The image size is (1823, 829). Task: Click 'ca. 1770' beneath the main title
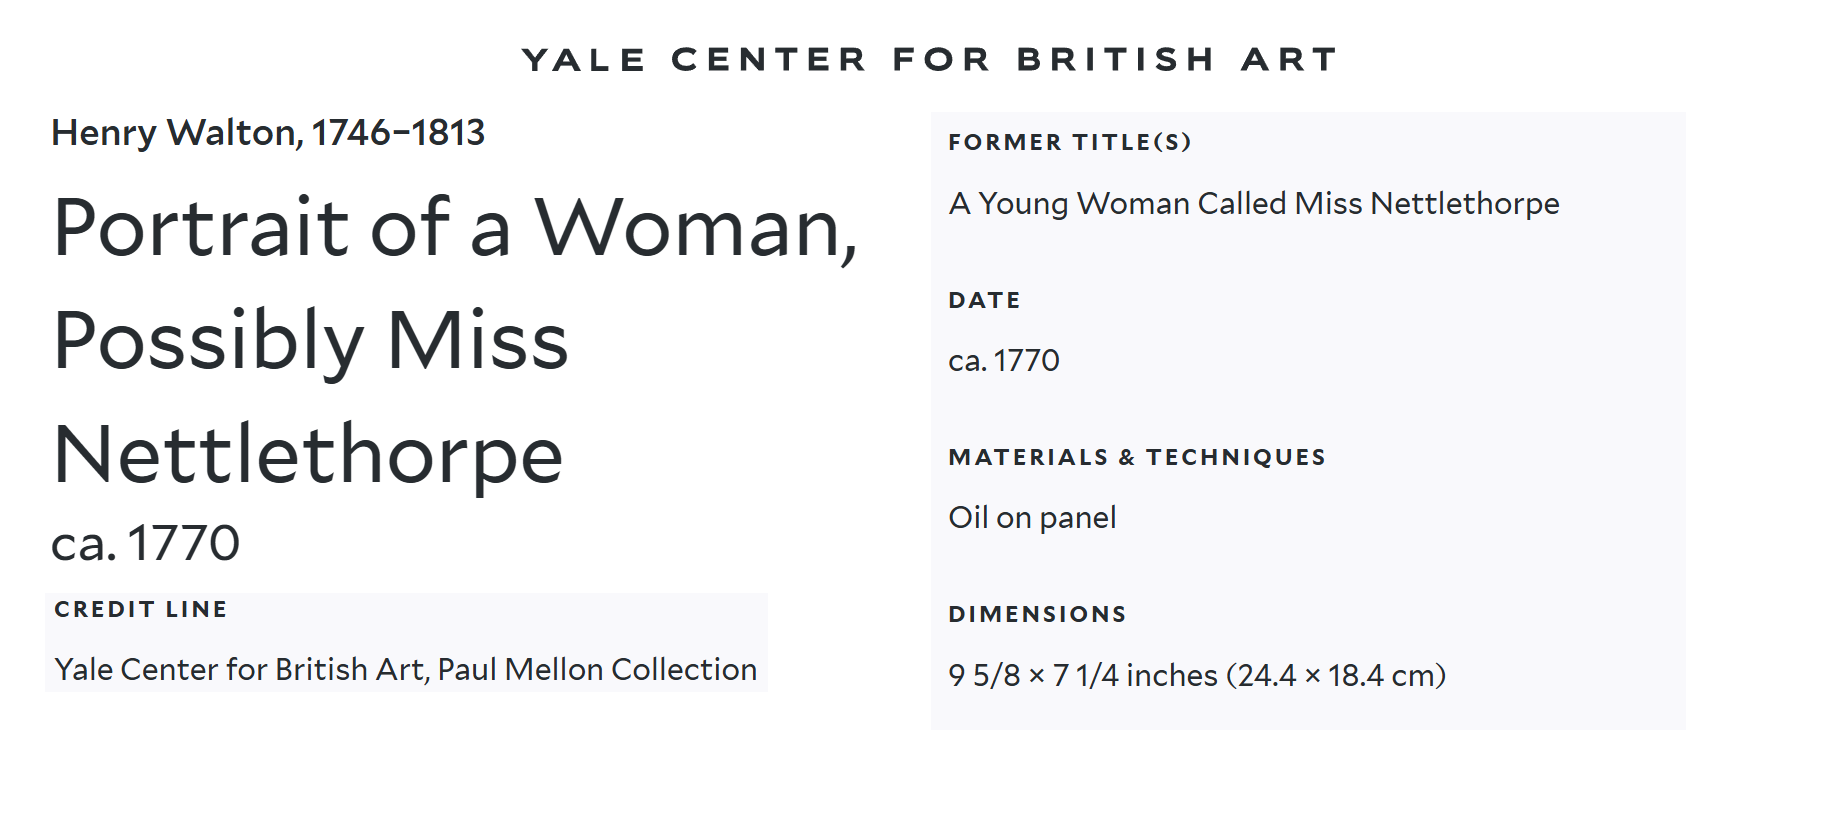click(x=146, y=544)
